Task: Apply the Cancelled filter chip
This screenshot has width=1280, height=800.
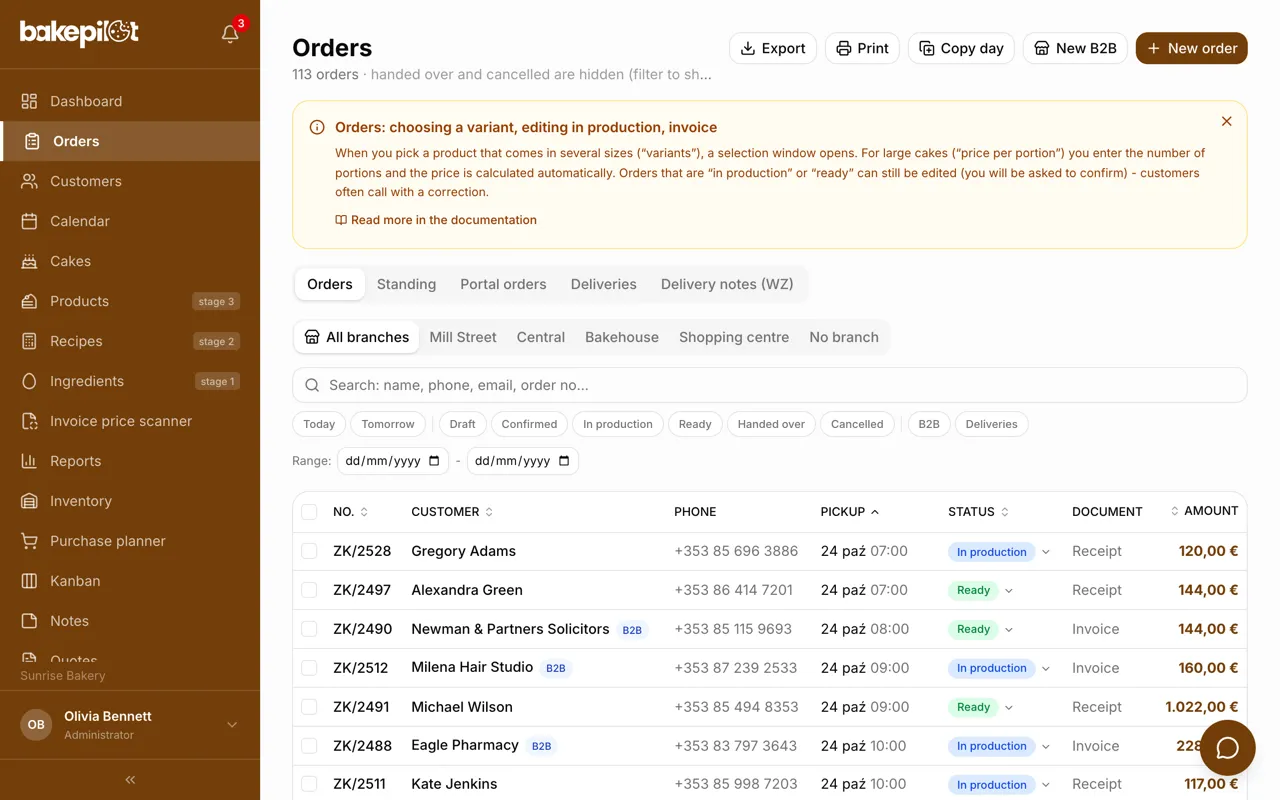Action: pyautogui.click(x=857, y=424)
